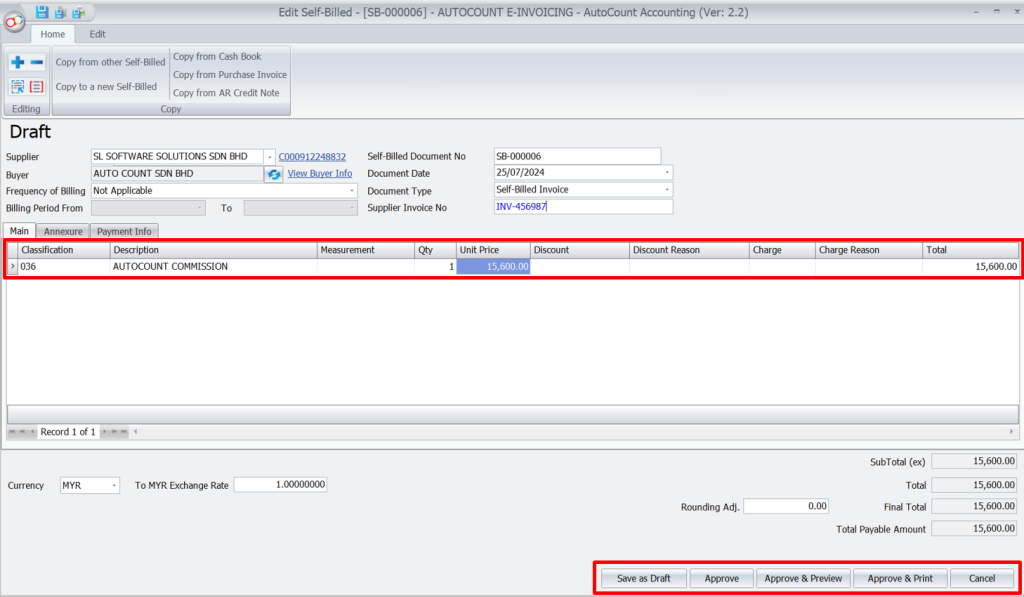Click the Rounding Adj. field

pos(786,506)
